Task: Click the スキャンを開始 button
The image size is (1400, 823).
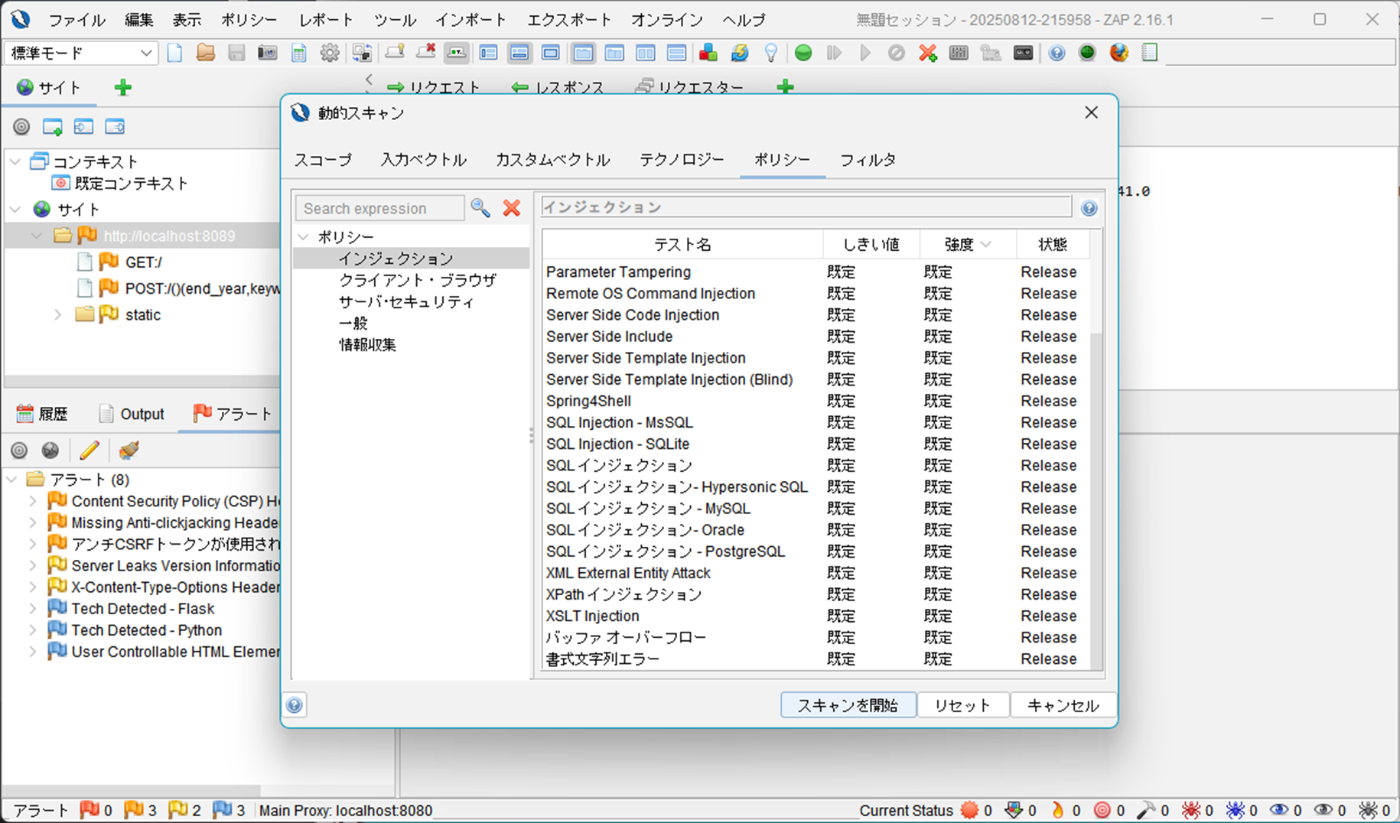Action: (848, 705)
